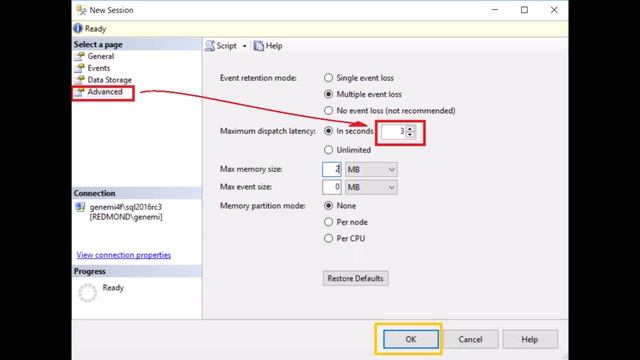The width and height of the screenshot is (640, 360).
Task: Open the Events page
Action: click(98, 68)
